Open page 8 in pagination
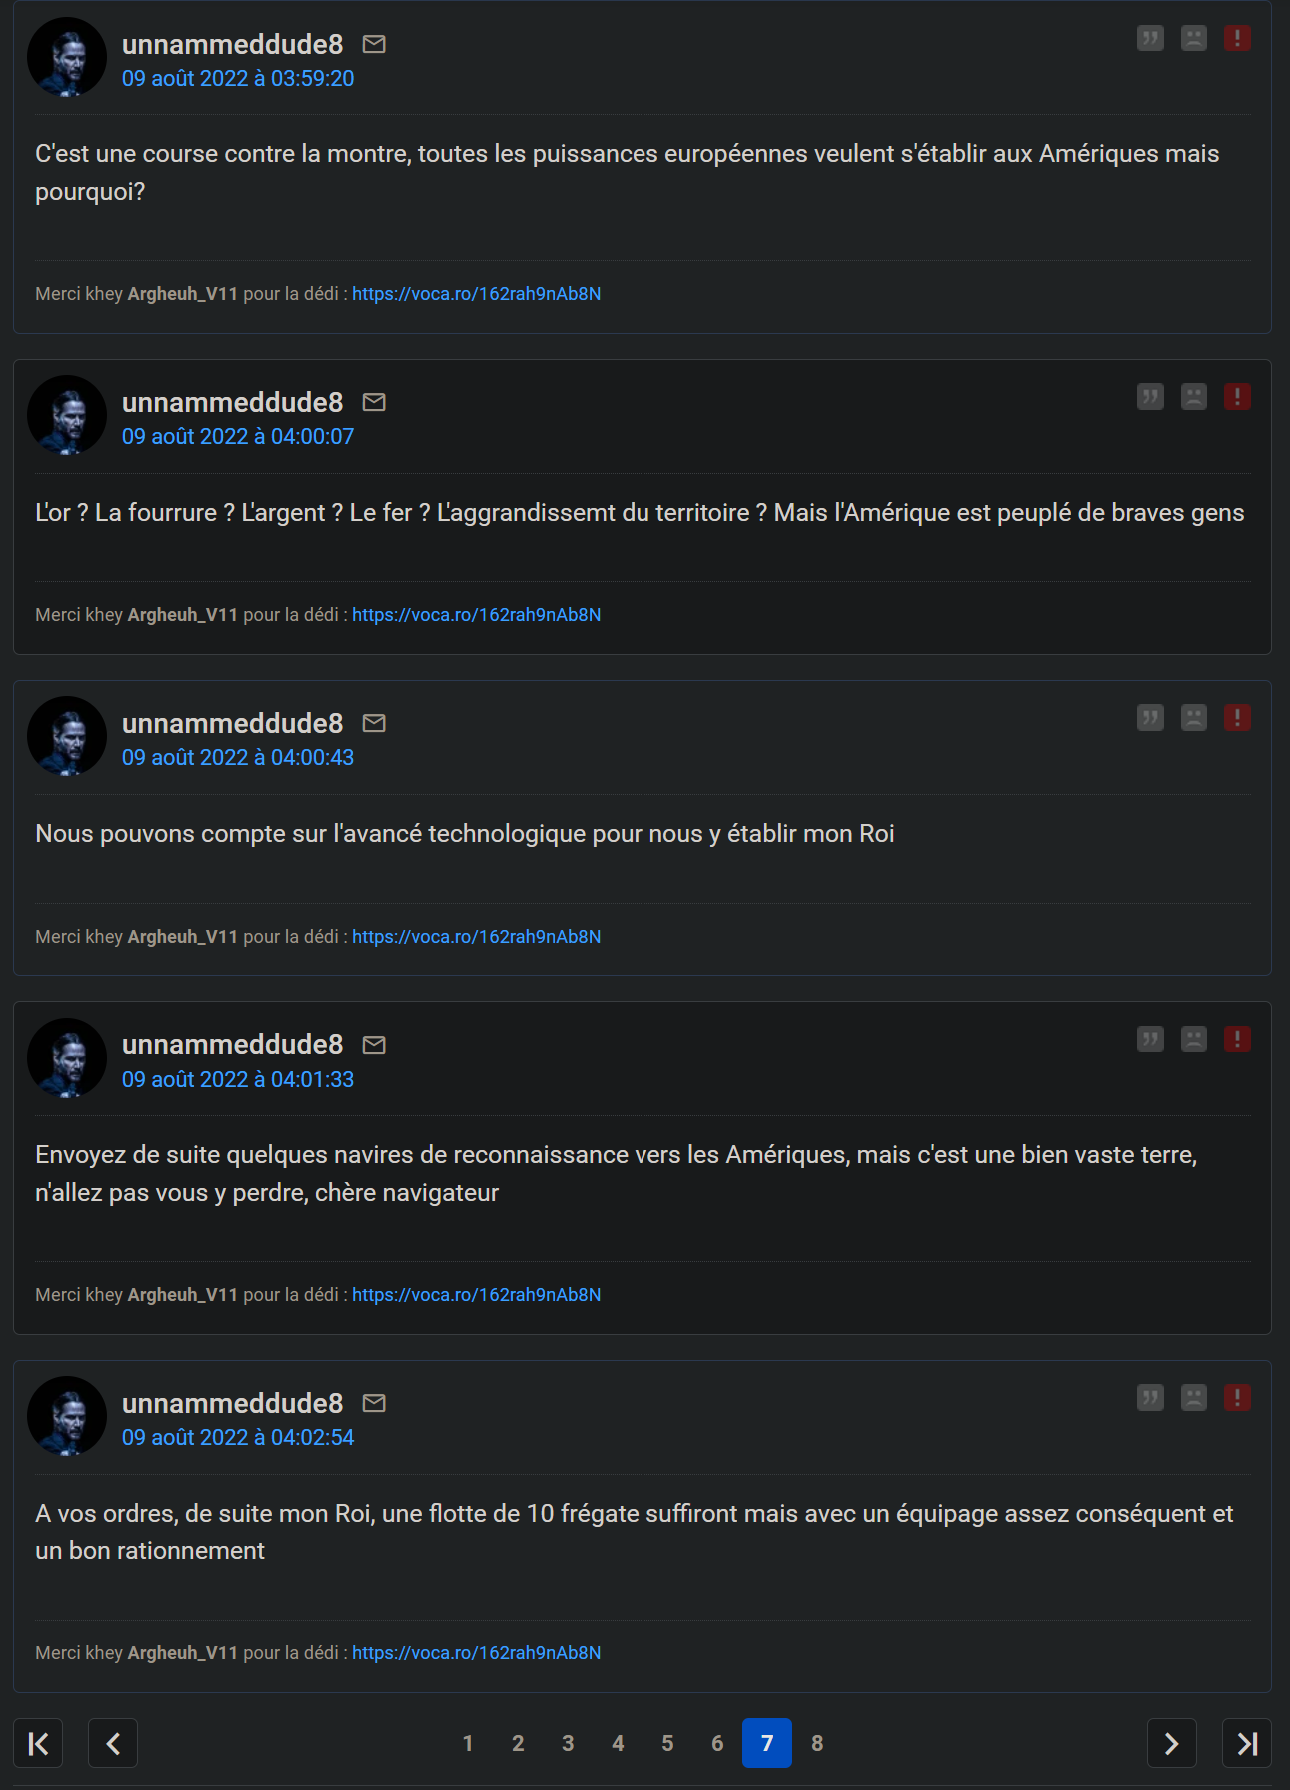The height and width of the screenshot is (1790, 1290). (817, 1743)
